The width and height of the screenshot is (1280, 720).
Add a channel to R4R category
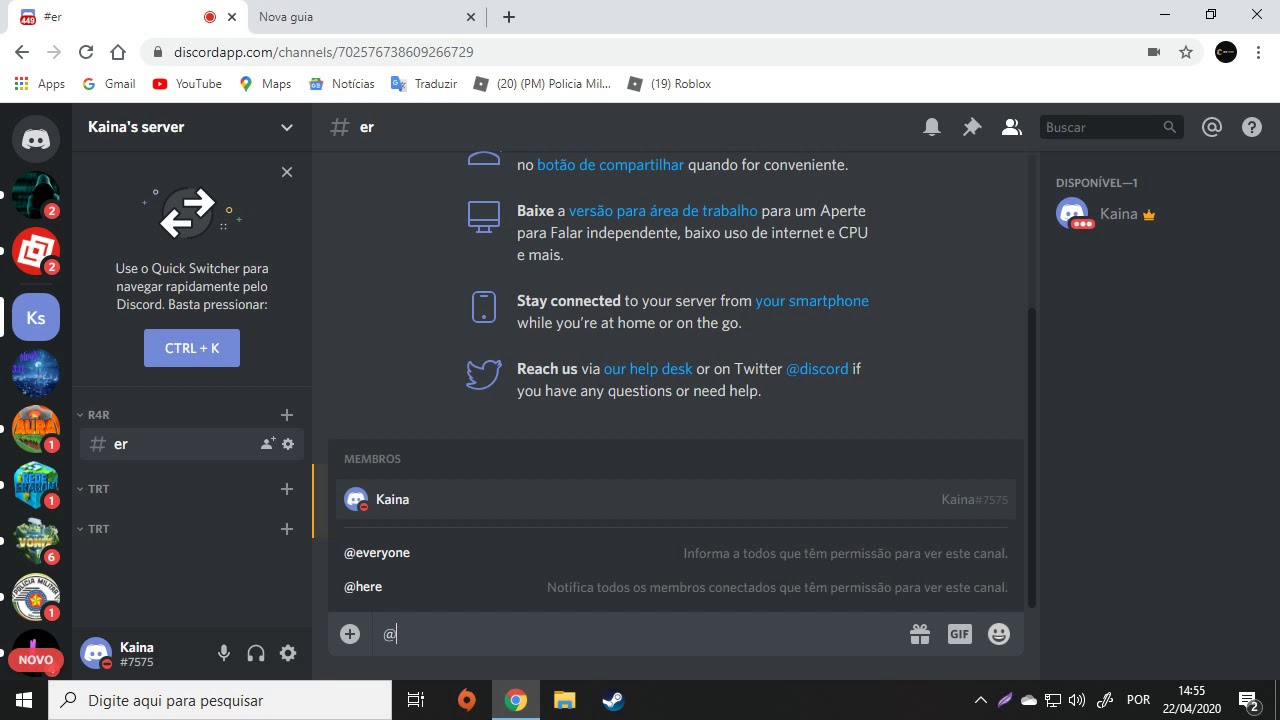pos(287,415)
